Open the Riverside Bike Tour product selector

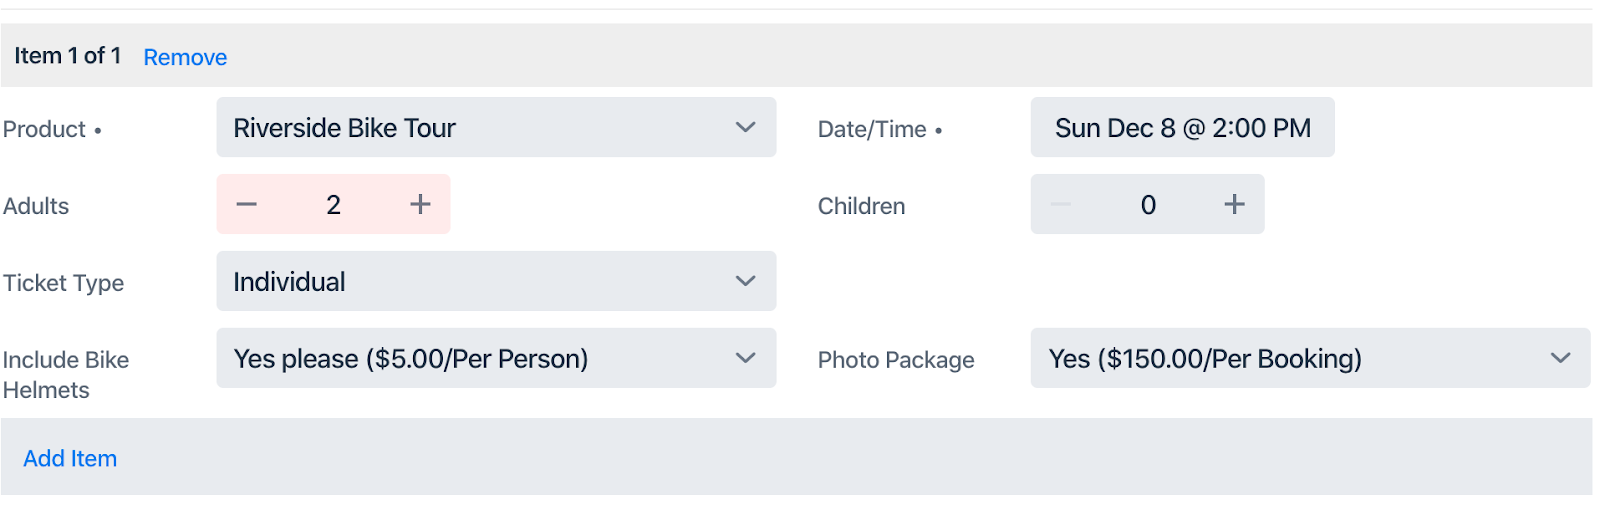coord(480,128)
